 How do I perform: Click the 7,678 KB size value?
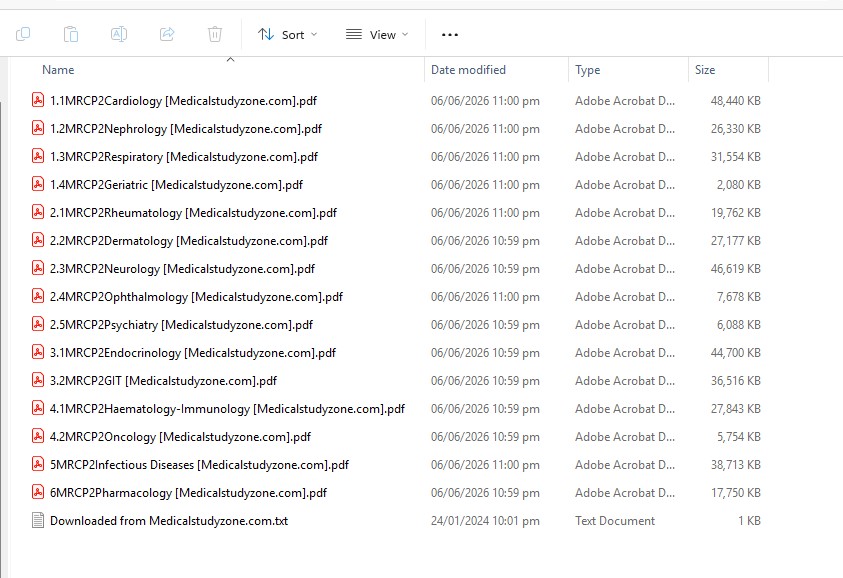[x=738, y=297]
